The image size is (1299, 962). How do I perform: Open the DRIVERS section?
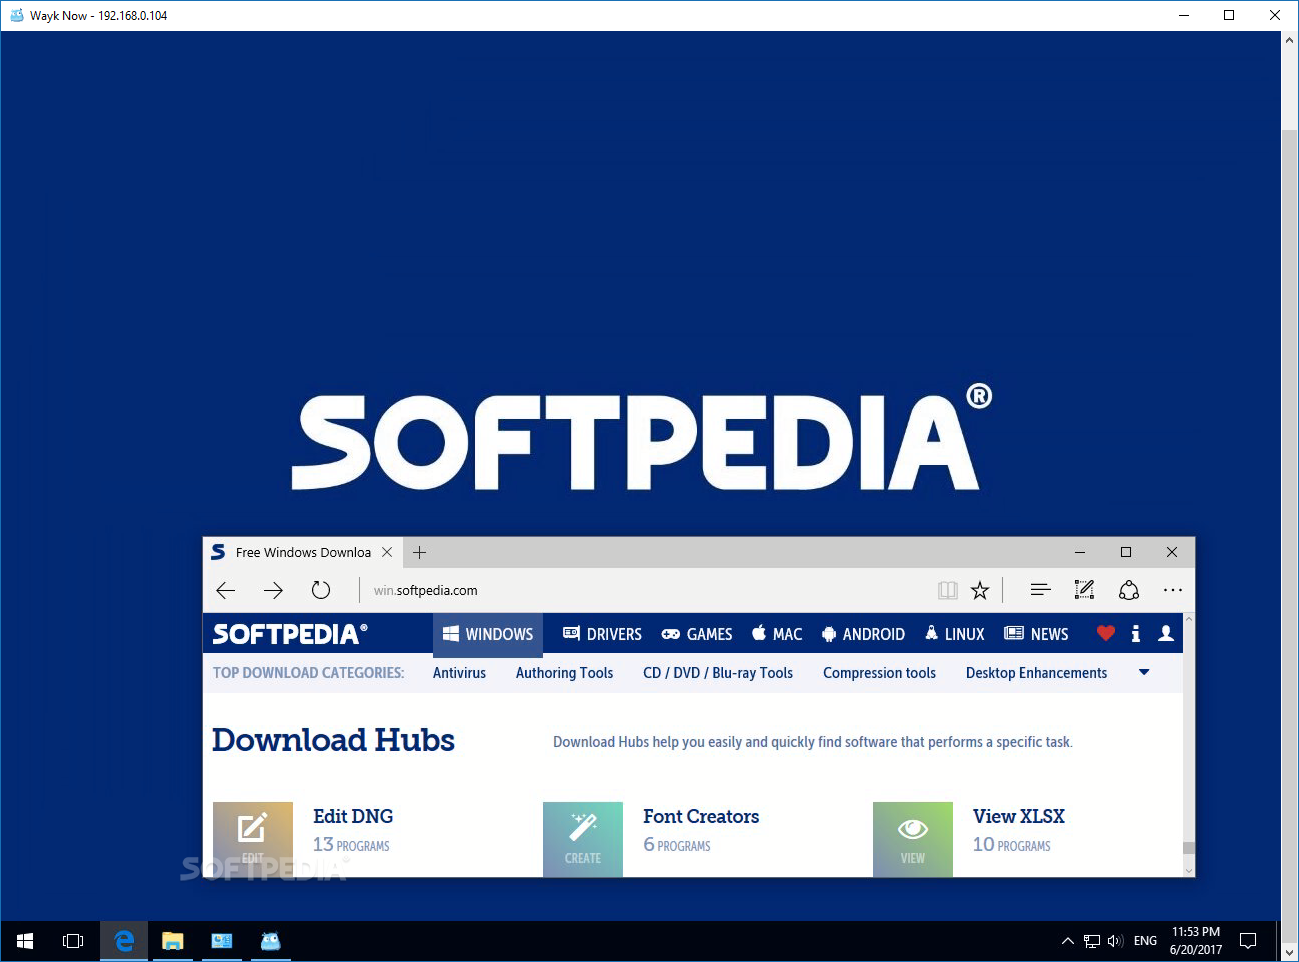pos(602,634)
